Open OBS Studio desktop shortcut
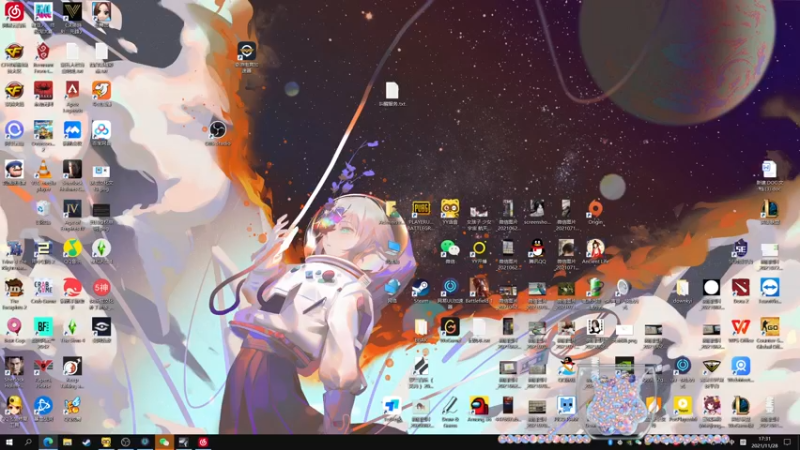 click(x=217, y=130)
